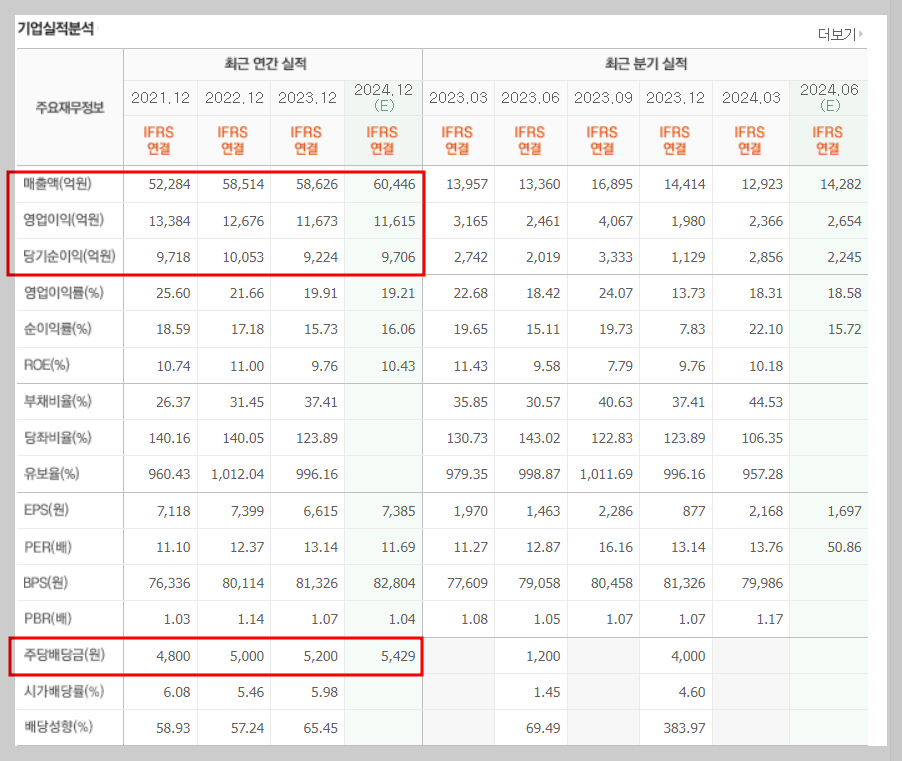Click the 2023.09 quarter column header
This screenshot has height=761, width=902.
coord(603,98)
